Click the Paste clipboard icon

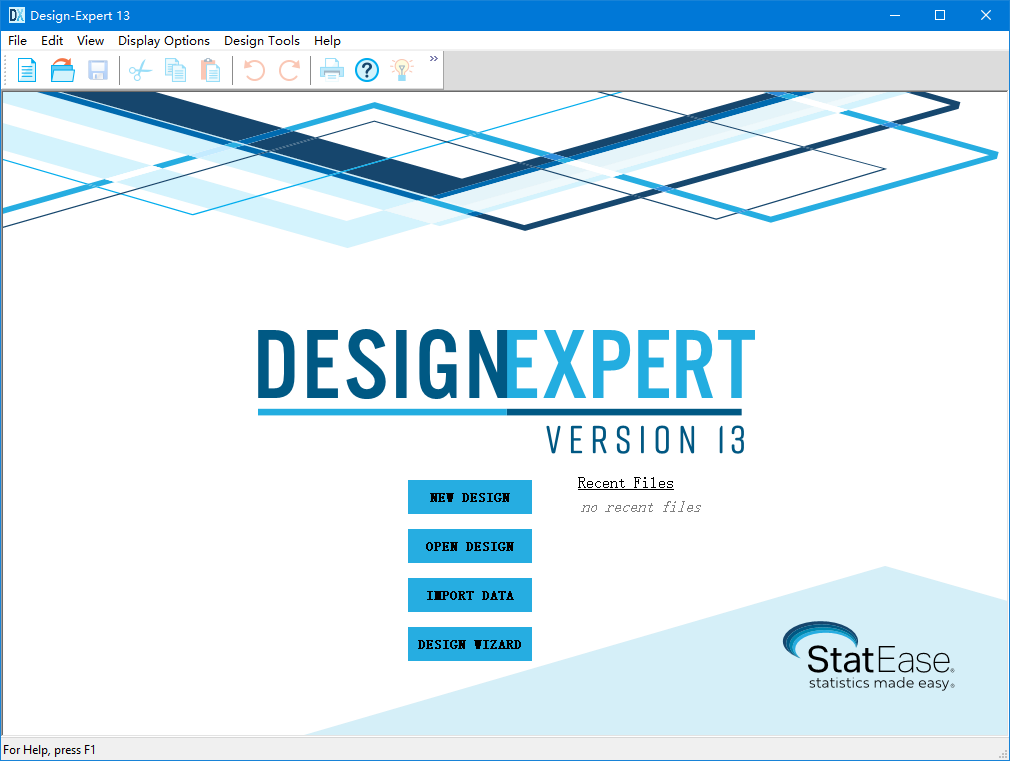(211, 70)
